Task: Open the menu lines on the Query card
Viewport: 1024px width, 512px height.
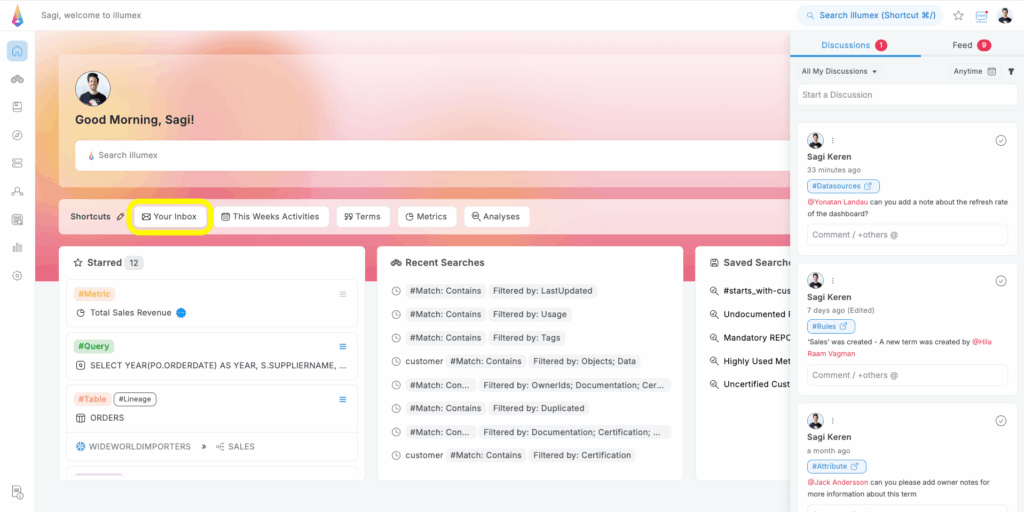Action: pyautogui.click(x=343, y=347)
